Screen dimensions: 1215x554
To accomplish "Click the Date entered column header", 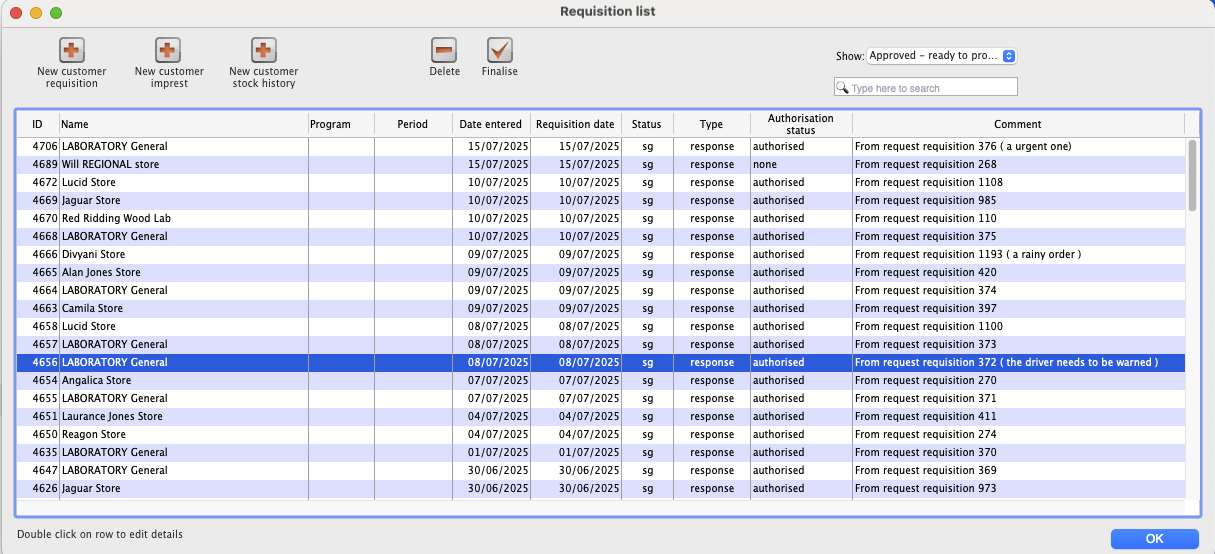I will (490, 124).
